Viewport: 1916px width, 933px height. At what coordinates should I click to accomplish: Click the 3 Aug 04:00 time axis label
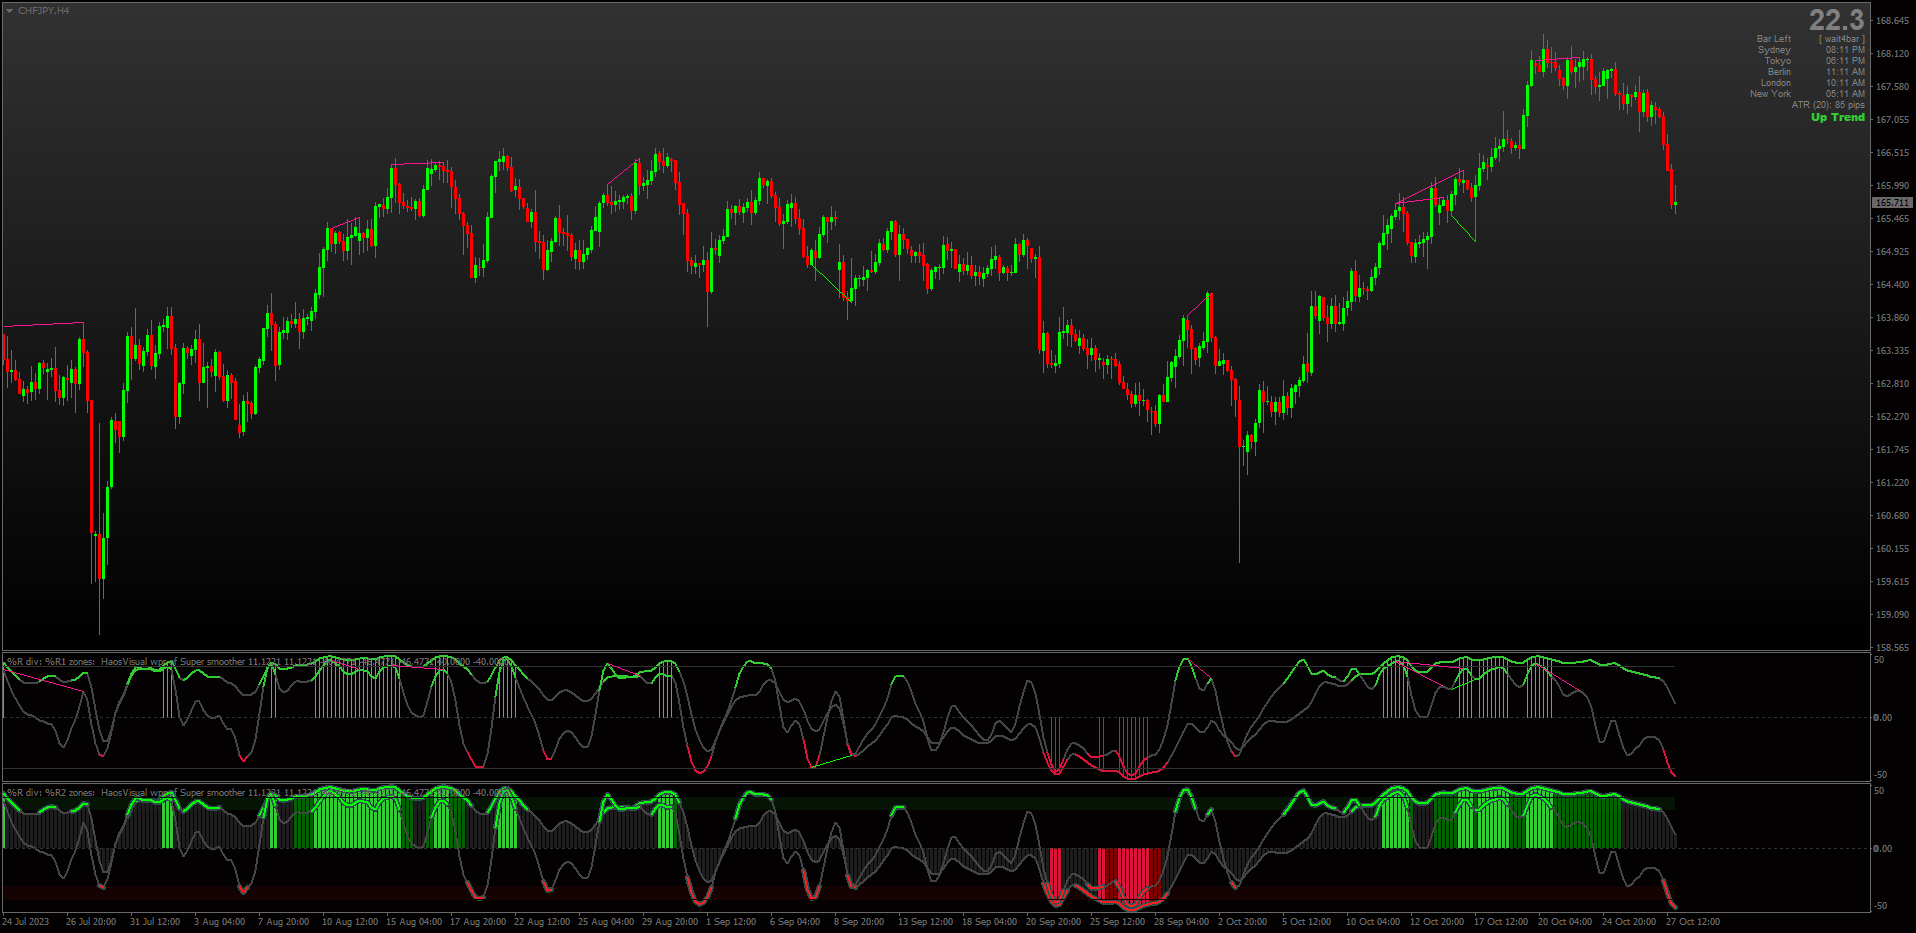pos(220,922)
